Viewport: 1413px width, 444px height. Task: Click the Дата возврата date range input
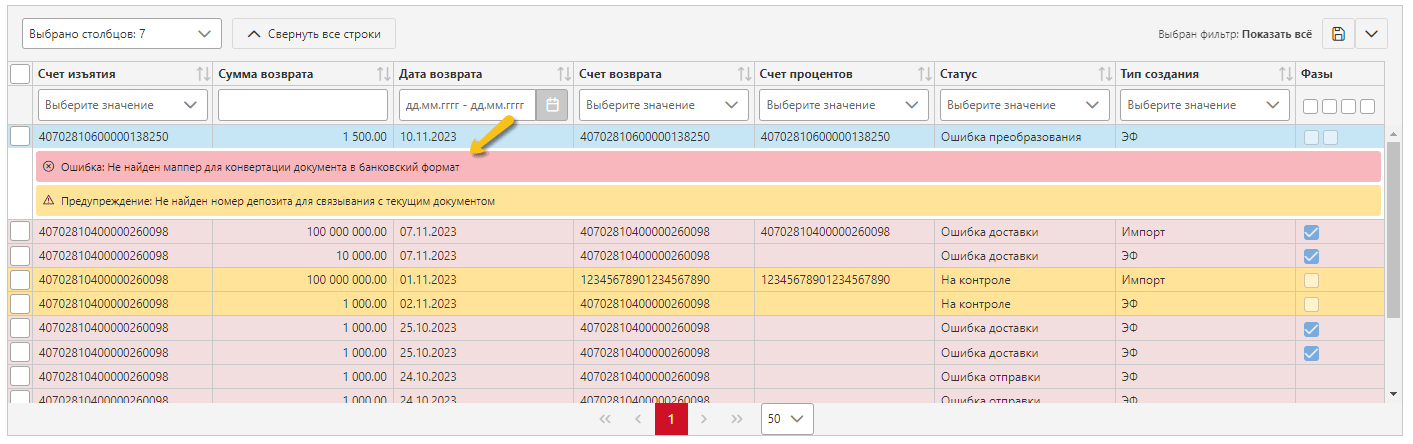[467, 104]
